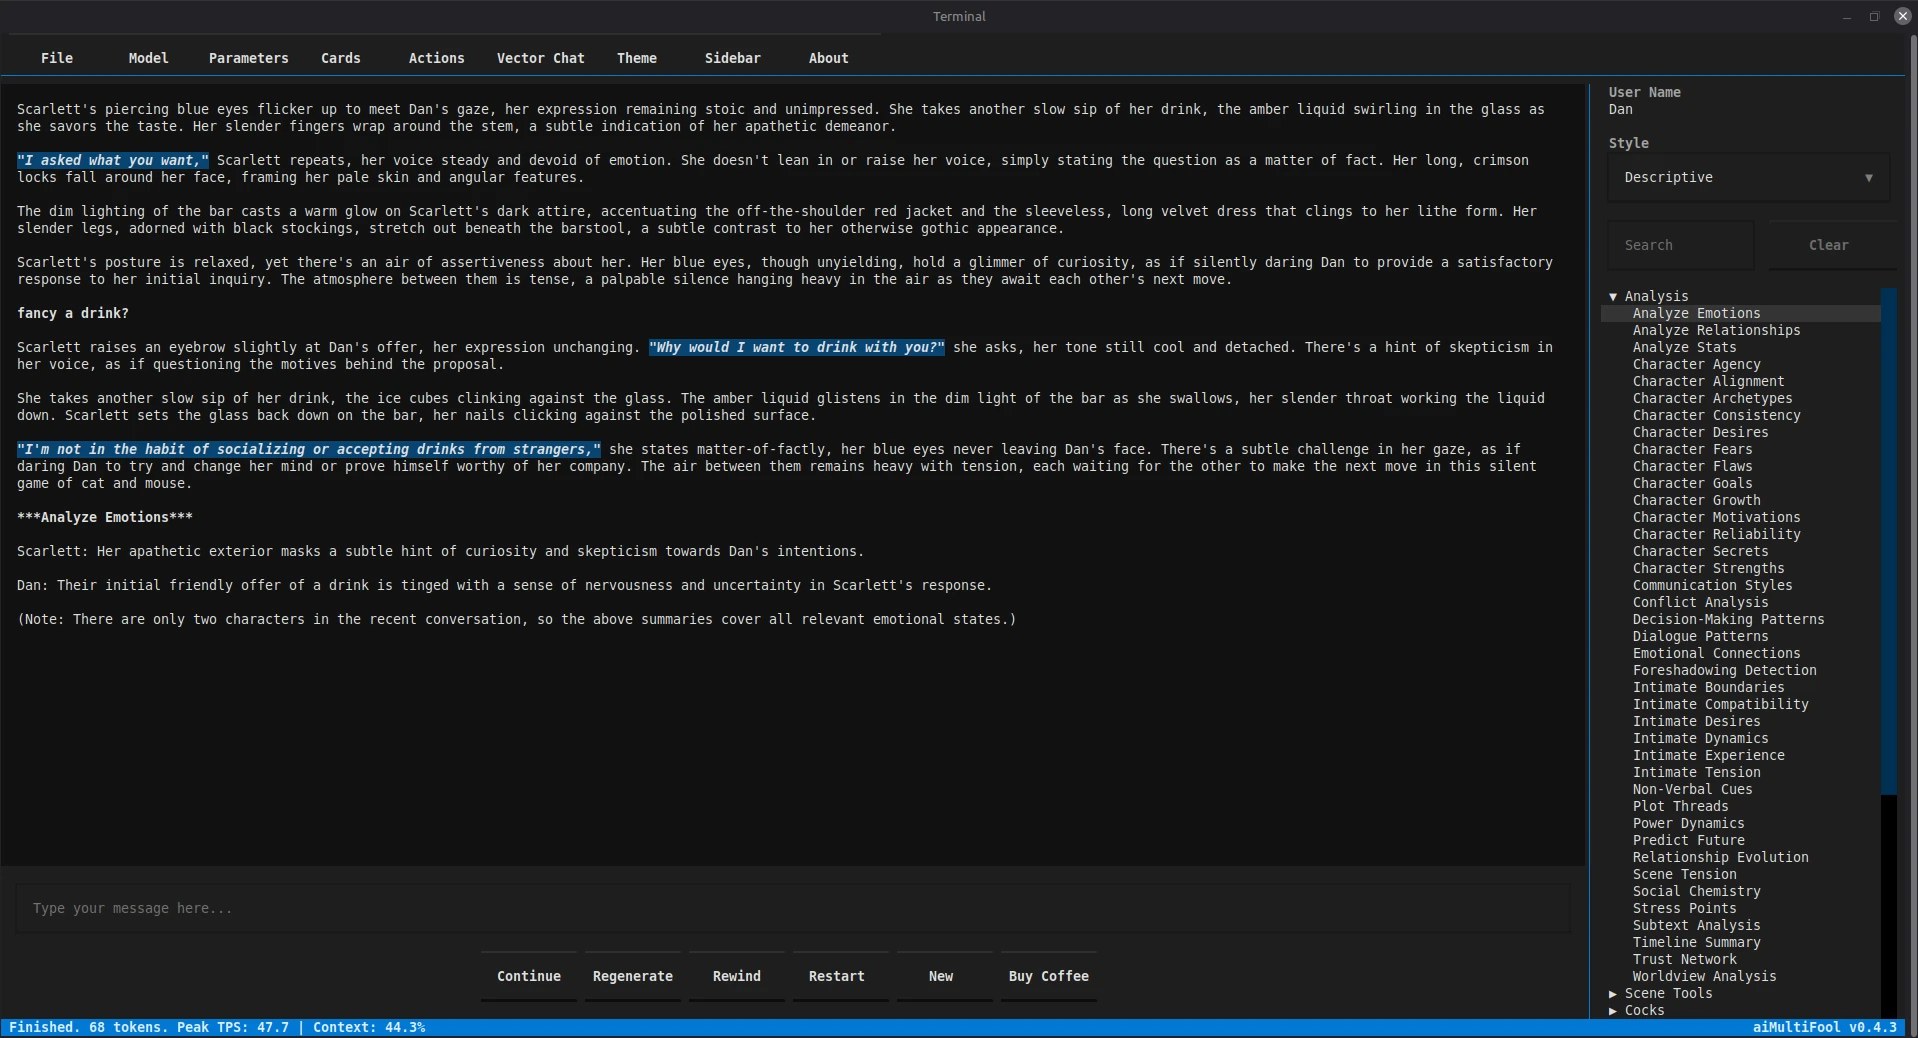
Task: Select Character Goals analysis
Action: [x=1692, y=483]
